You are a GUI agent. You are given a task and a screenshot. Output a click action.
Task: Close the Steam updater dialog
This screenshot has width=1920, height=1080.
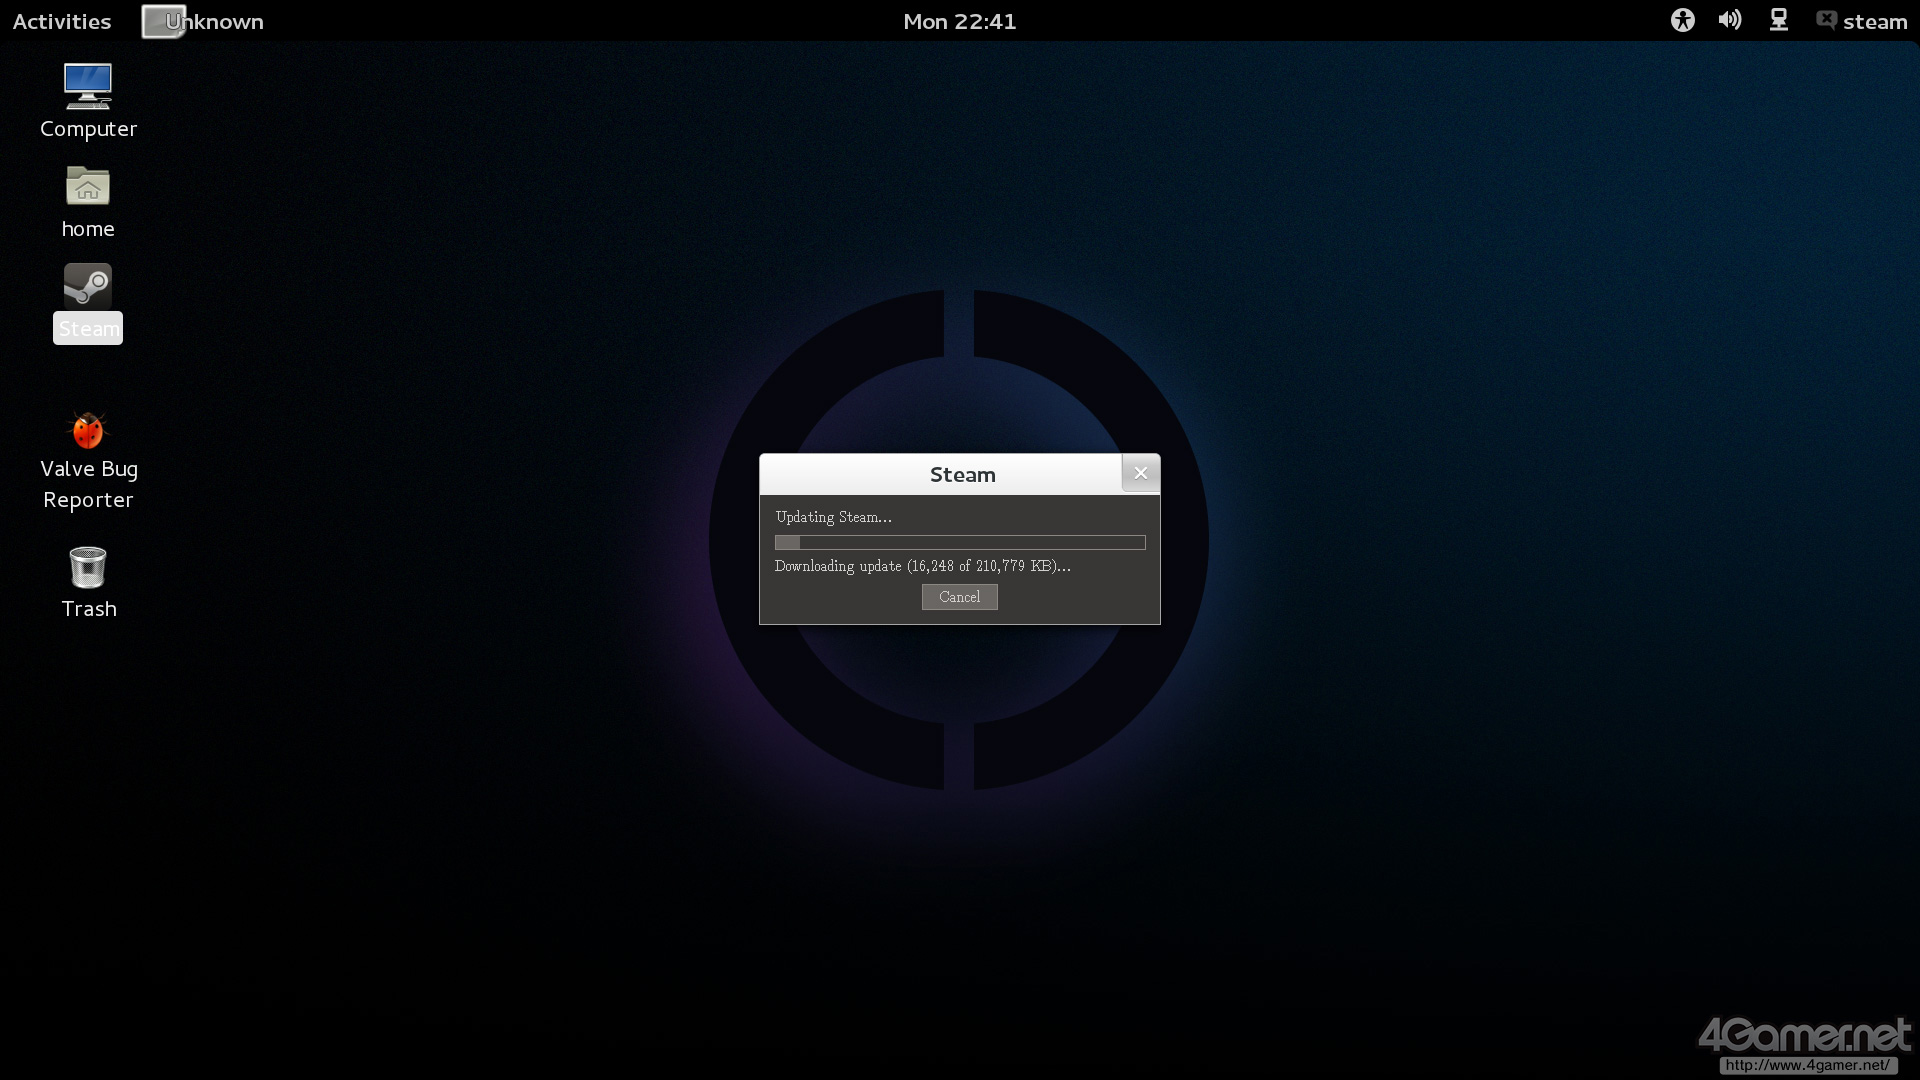1140,473
